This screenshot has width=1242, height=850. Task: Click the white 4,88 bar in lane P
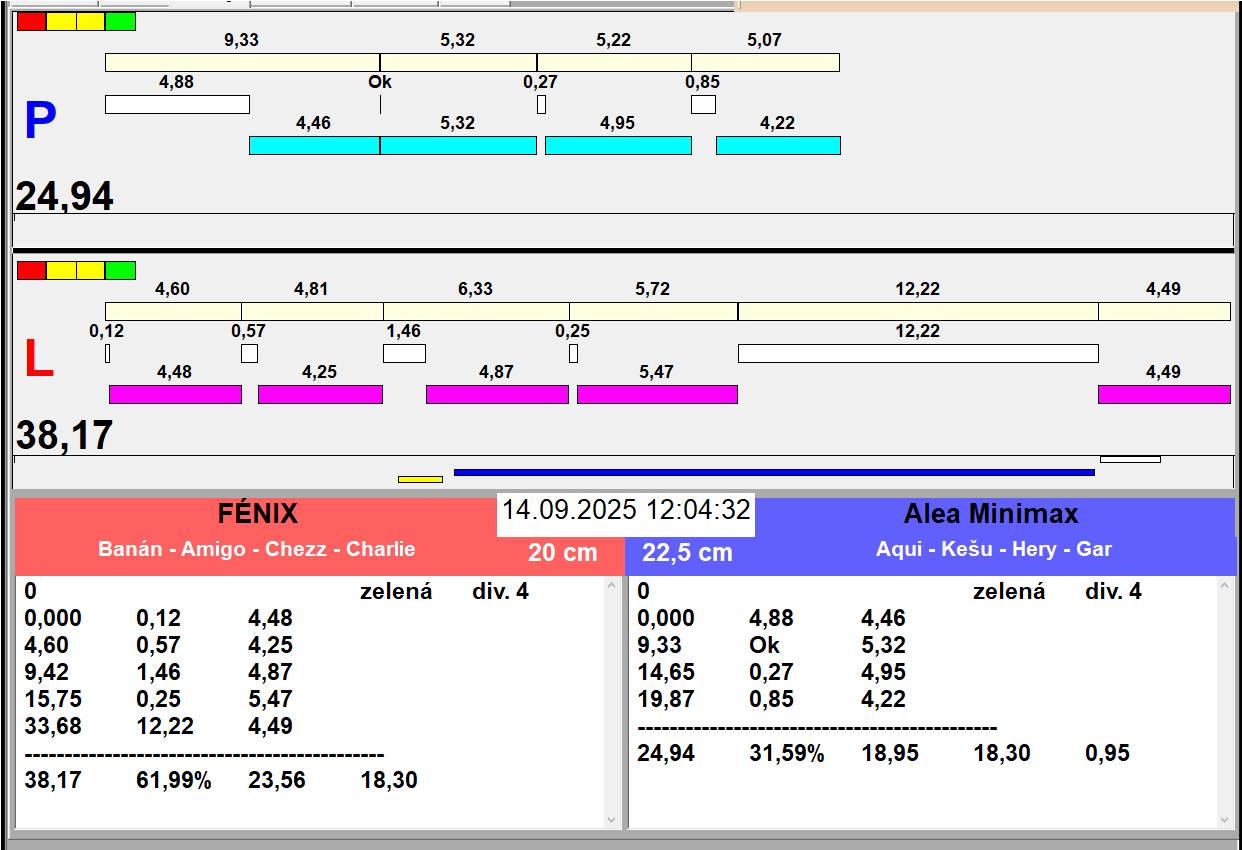[x=177, y=104]
